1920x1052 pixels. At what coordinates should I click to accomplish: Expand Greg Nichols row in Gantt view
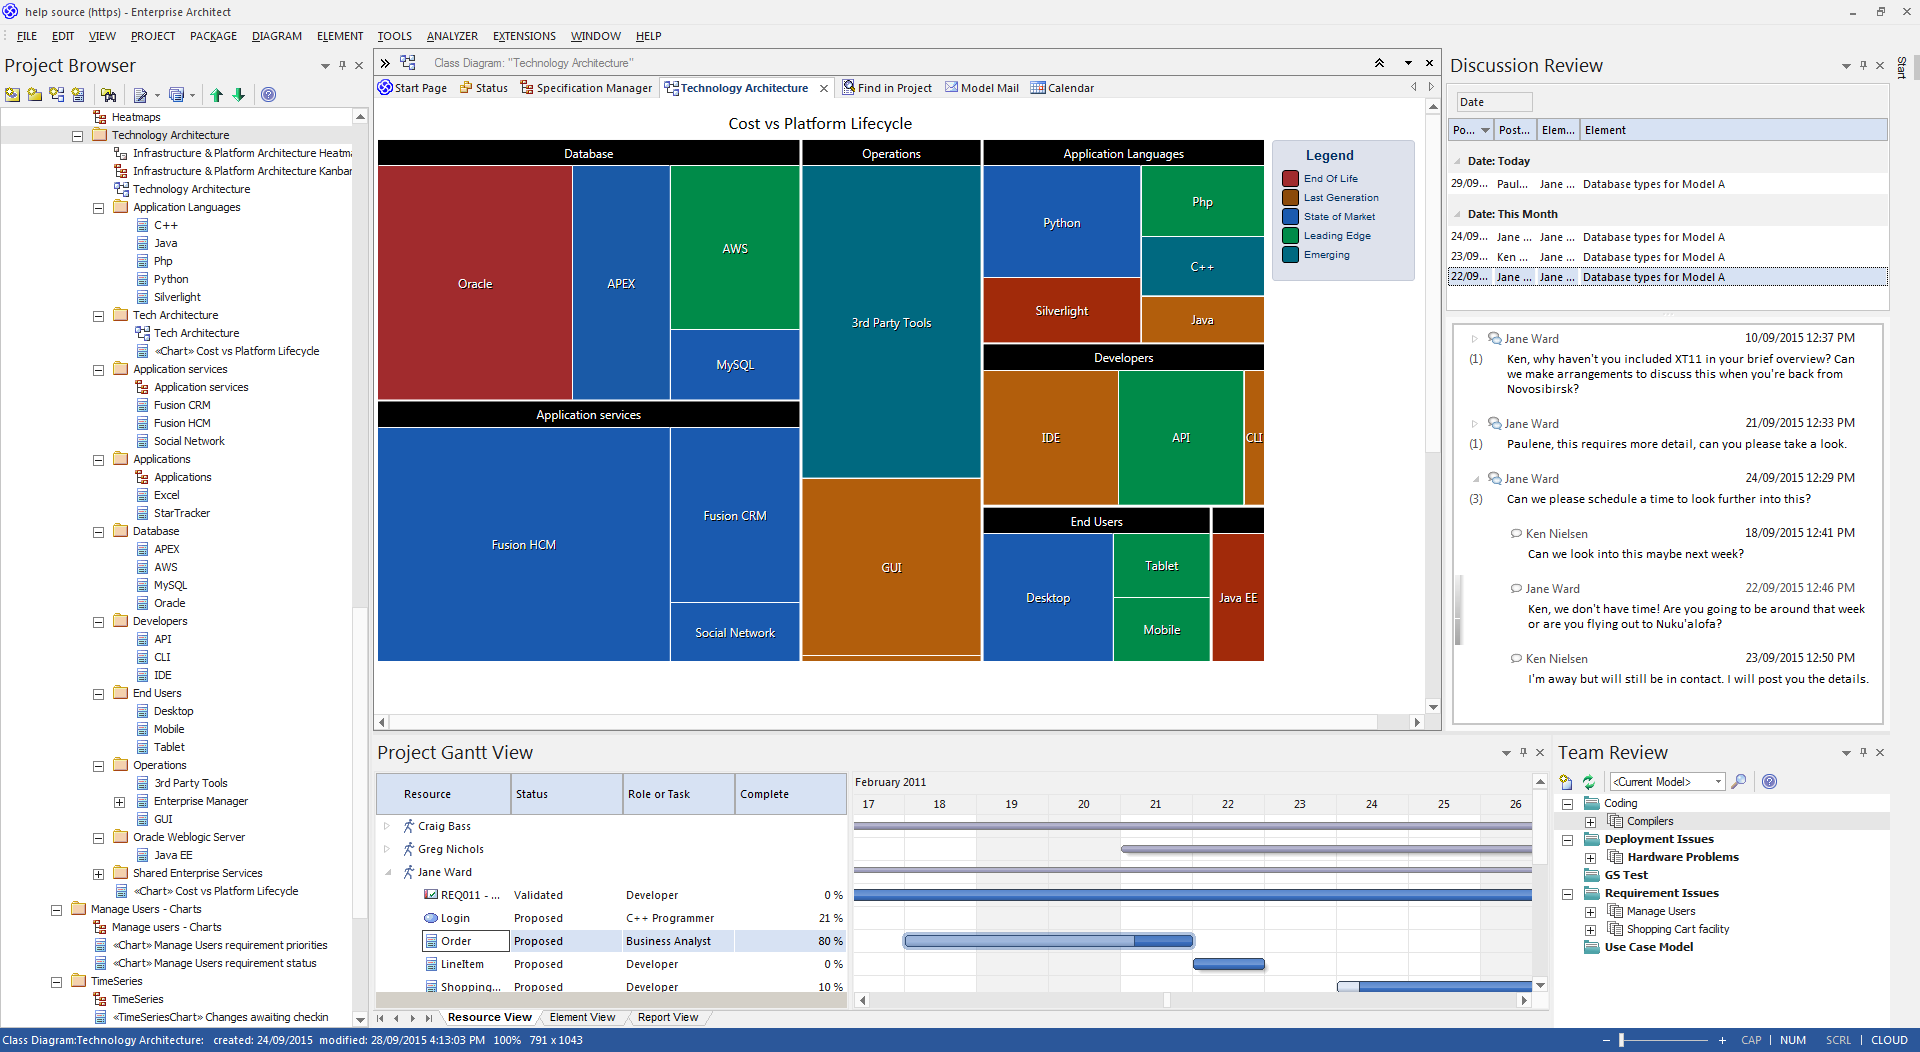pos(387,849)
